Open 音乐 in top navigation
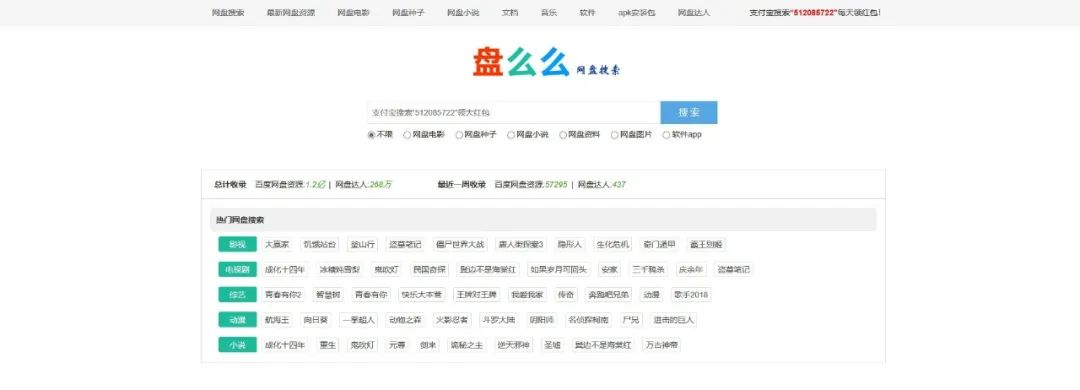The height and width of the screenshot is (390, 1080). [x=549, y=12]
